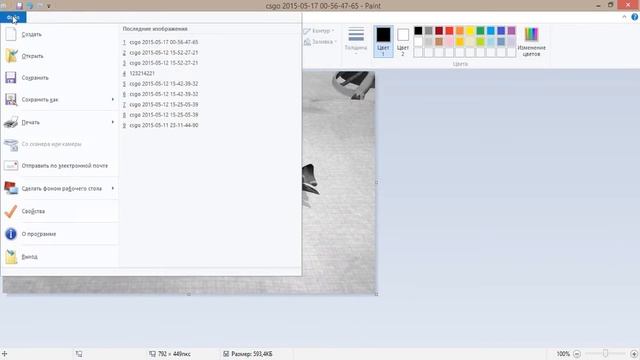Pick the green palette swatch
The image size is (640, 360).
coord(480,31)
